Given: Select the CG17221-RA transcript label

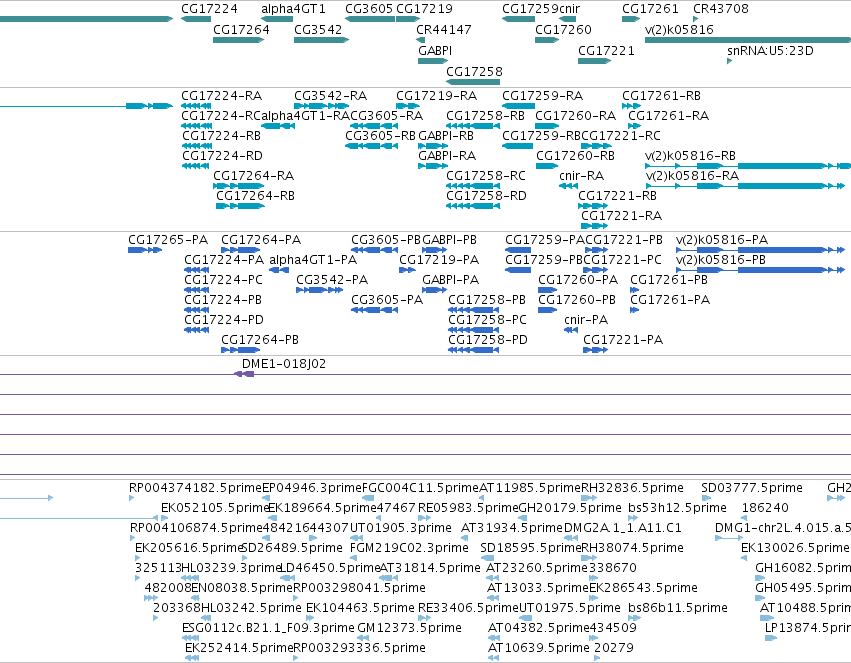Looking at the screenshot, I should coord(621,216).
